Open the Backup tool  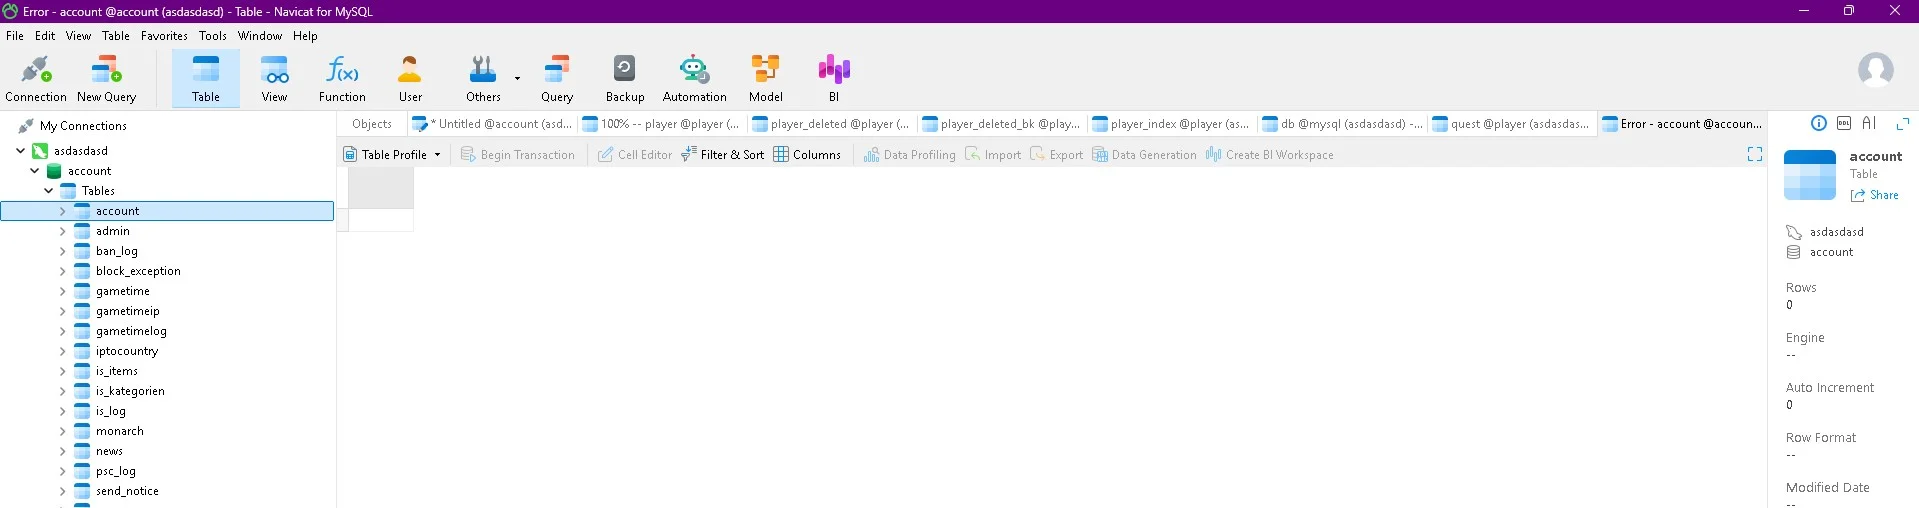point(625,79)
